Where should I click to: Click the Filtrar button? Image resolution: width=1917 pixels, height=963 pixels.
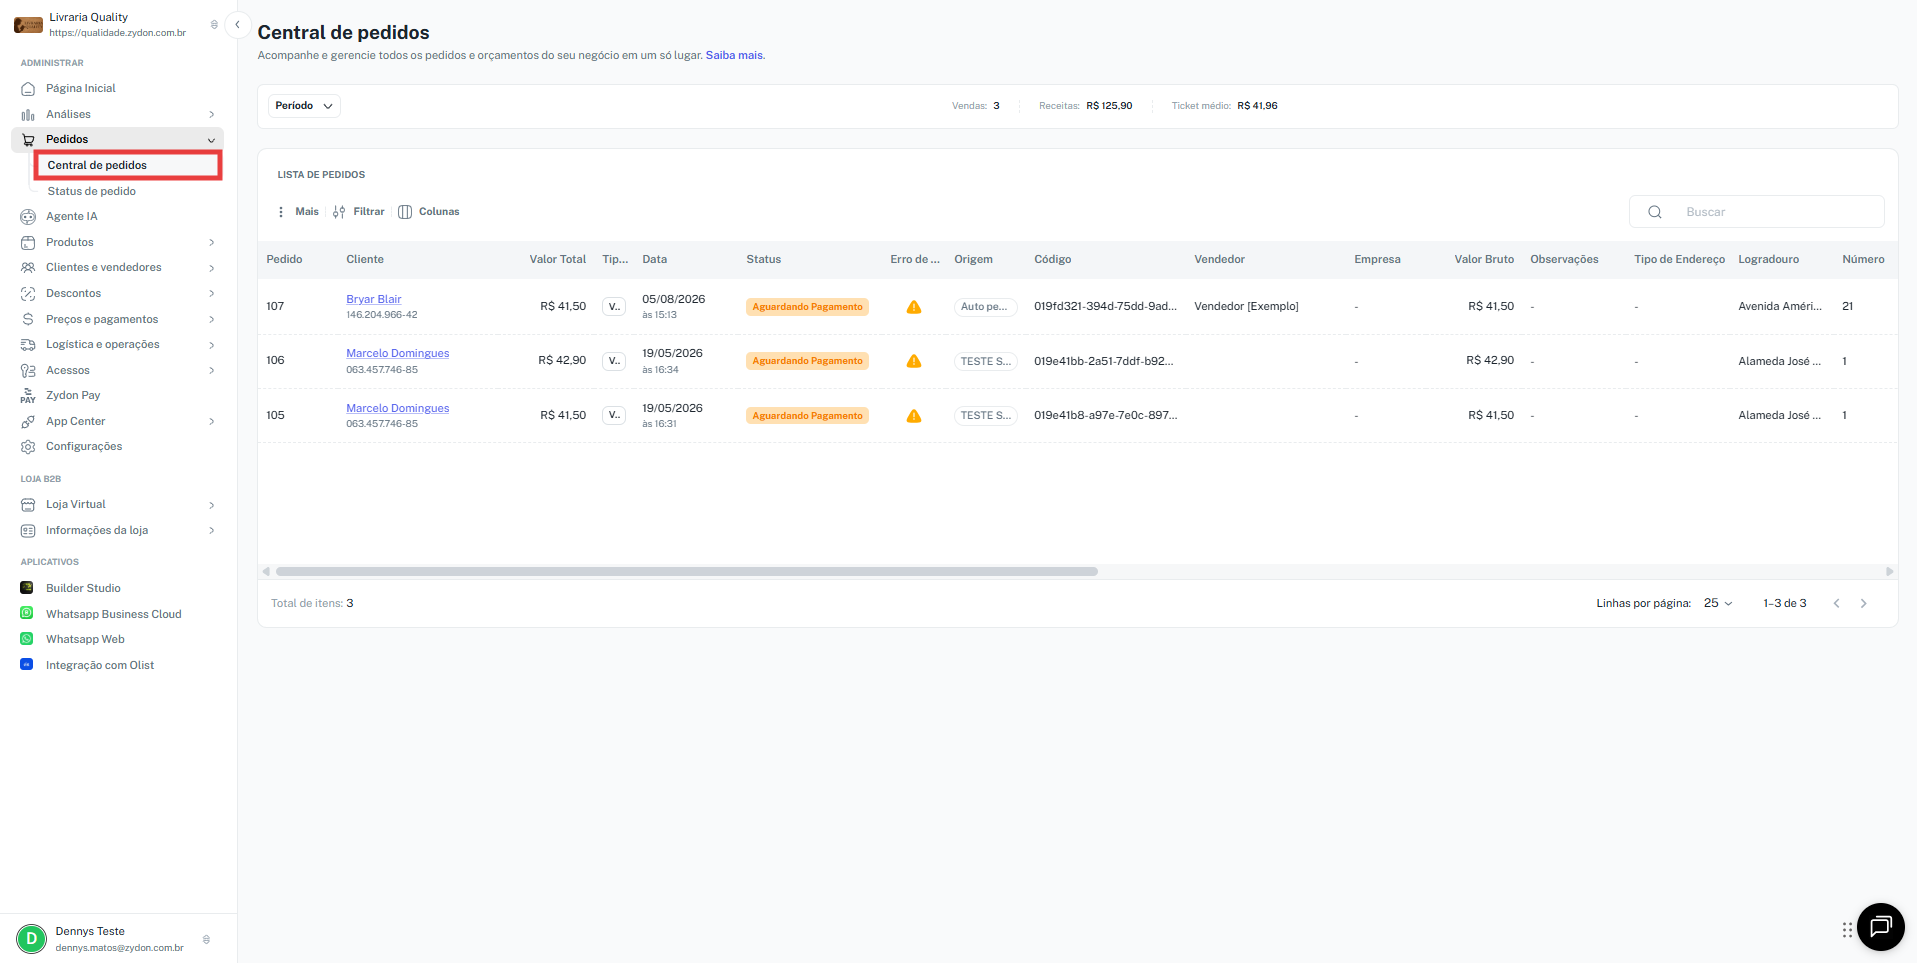point(359,212)
